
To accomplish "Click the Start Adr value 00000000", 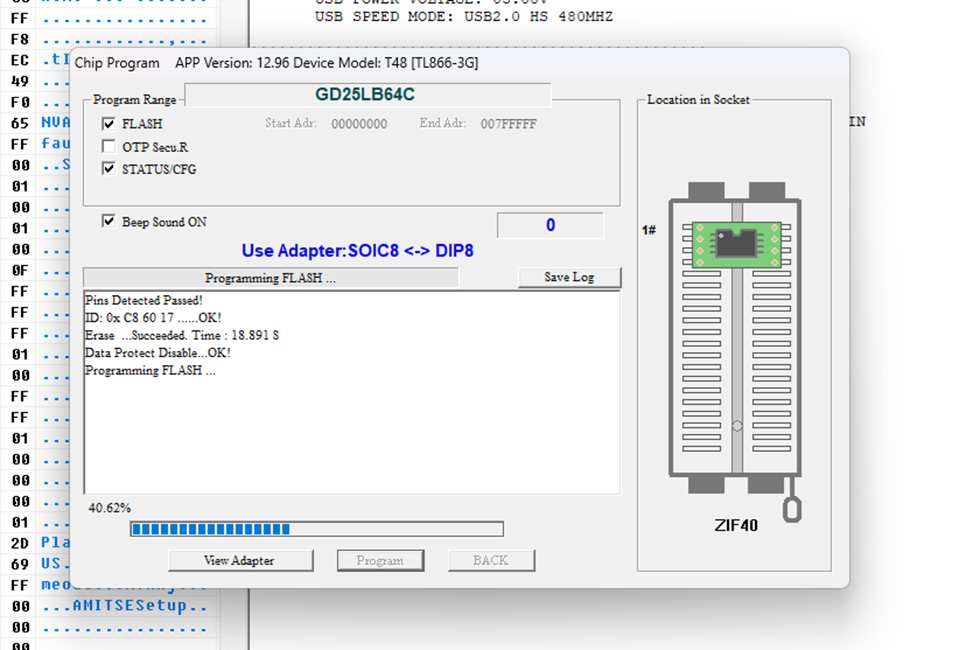I will (x=359, y=124).
